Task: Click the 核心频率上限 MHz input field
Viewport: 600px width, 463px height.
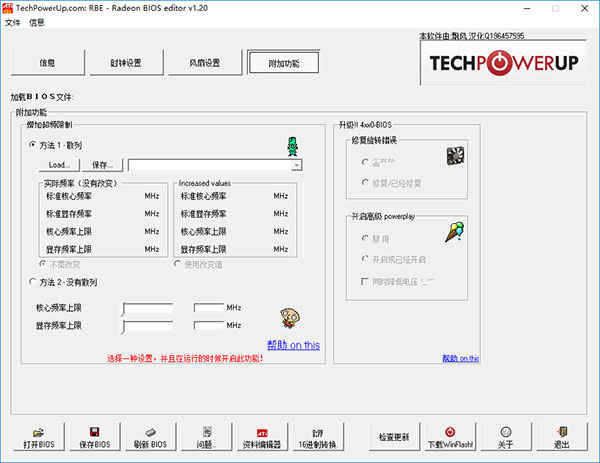Action: coord(209,308)
